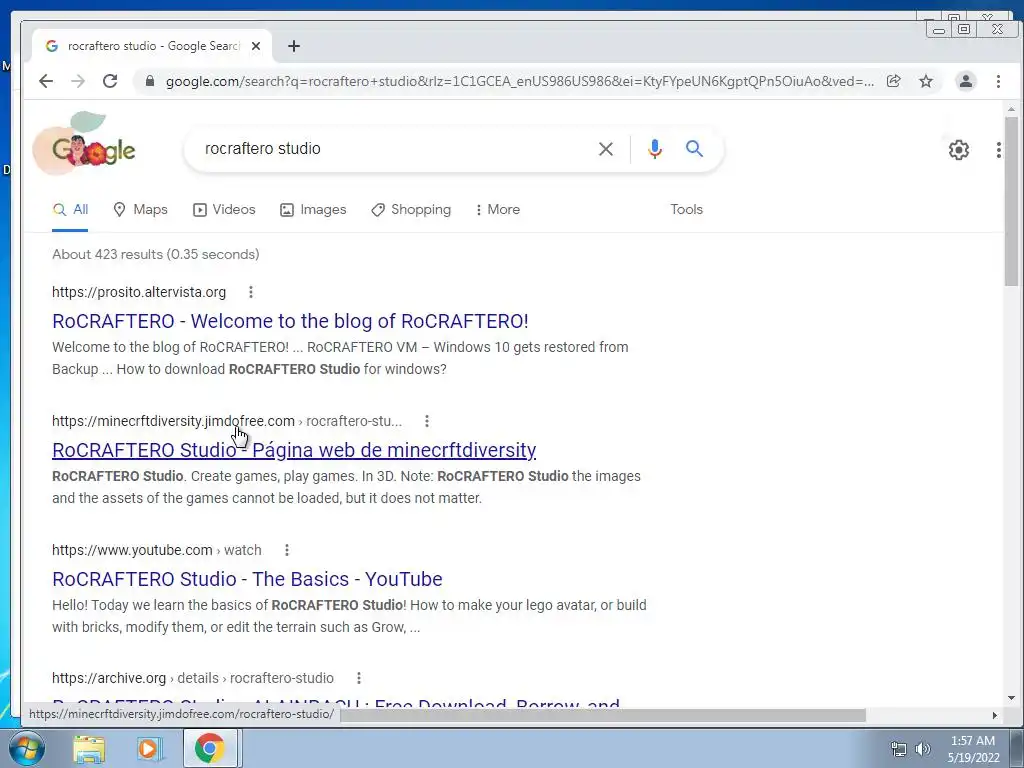Reload the current page
The width and height of the screenshot is (1024, 768).
point(110,81)
